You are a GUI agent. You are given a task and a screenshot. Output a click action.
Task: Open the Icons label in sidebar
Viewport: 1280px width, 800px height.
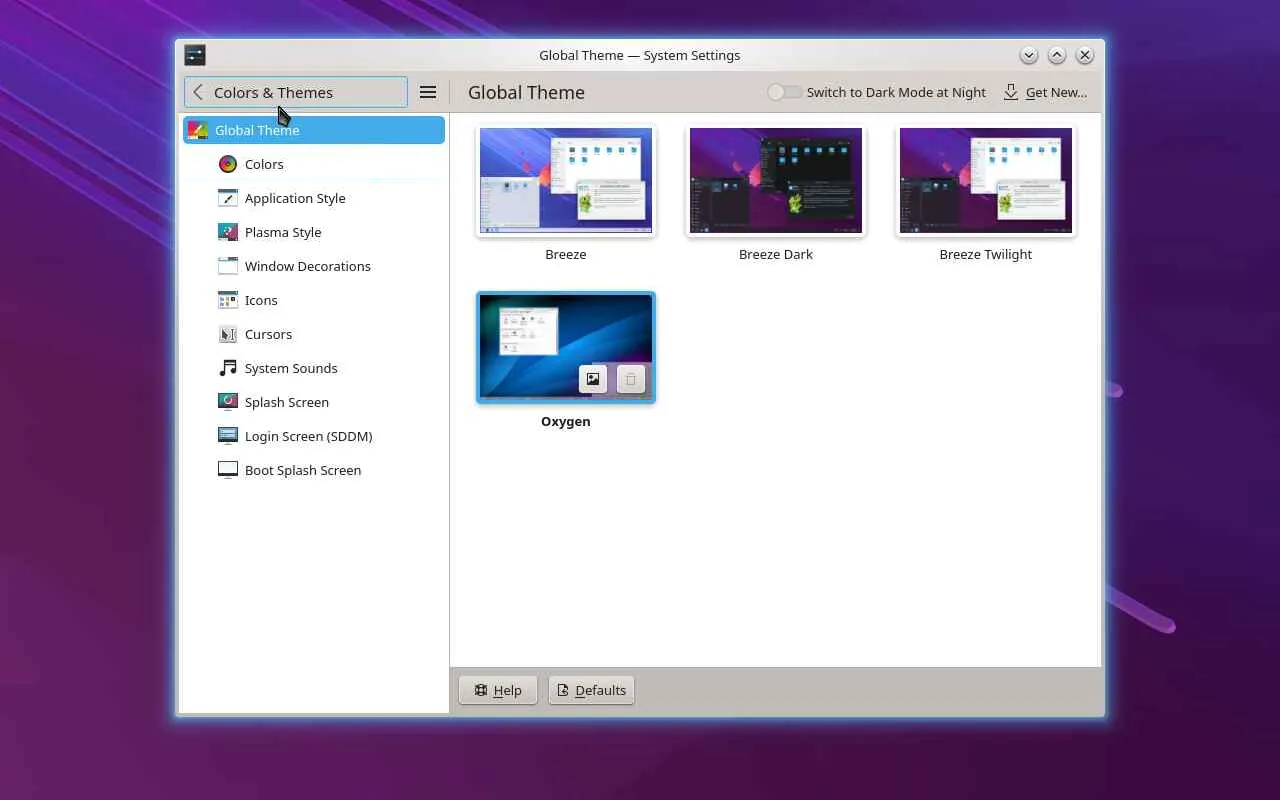click(261, 300)
